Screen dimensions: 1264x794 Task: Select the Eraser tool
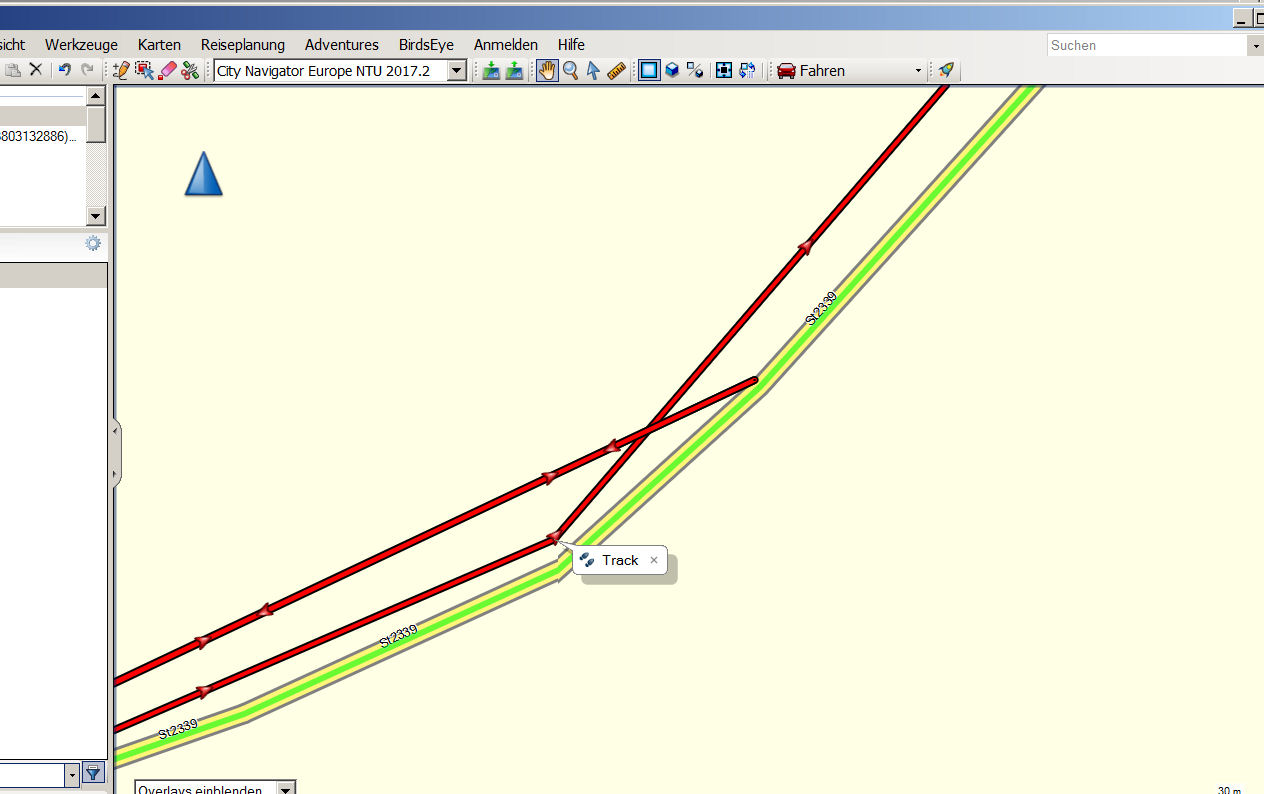coord(167,70)
